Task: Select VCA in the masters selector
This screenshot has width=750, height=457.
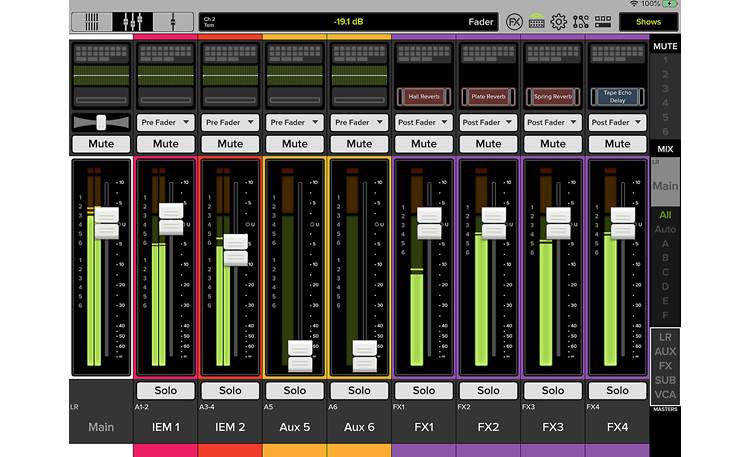Action: coord(665,394)
